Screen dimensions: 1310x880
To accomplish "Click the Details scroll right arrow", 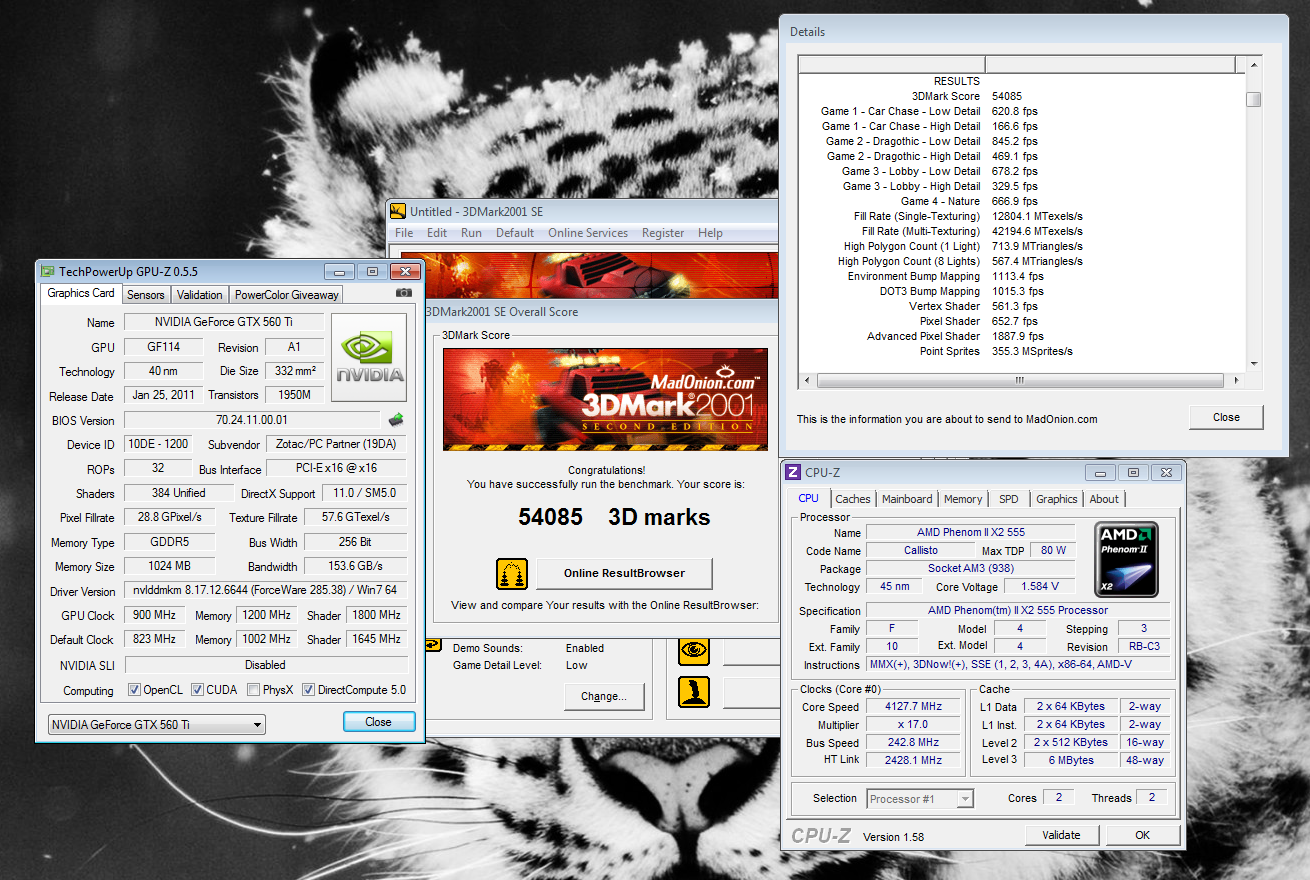I will click(1236, 381).
